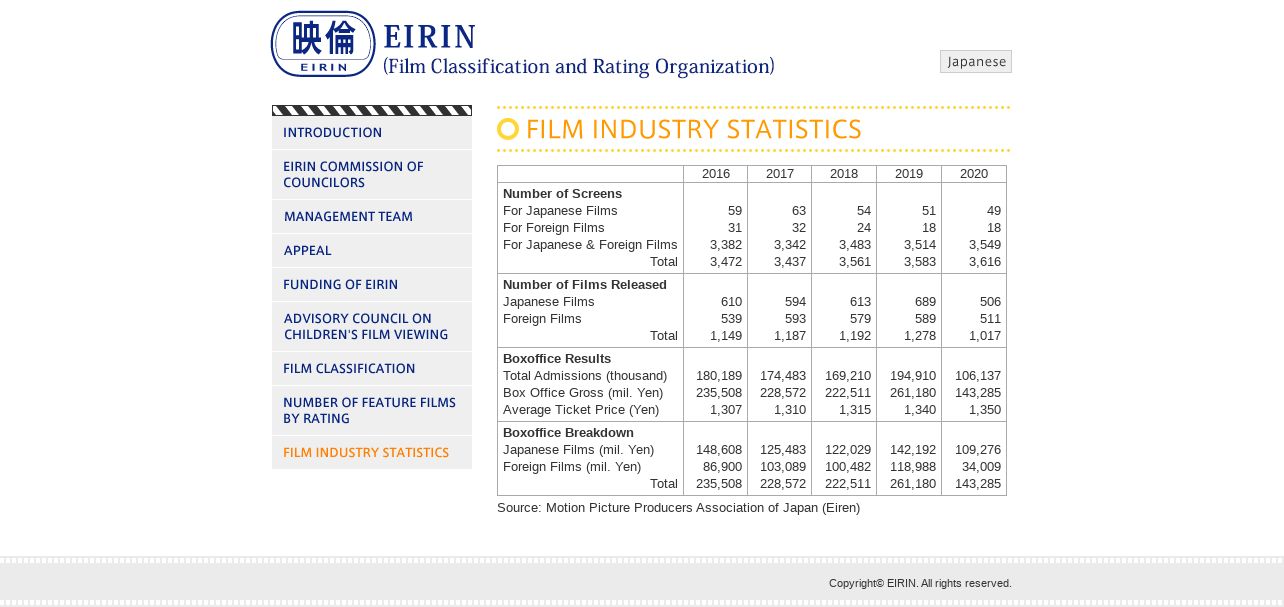Click the 2020 foreign films gross 34,009
Screen dimensions: 1284x607
(981, 467)
